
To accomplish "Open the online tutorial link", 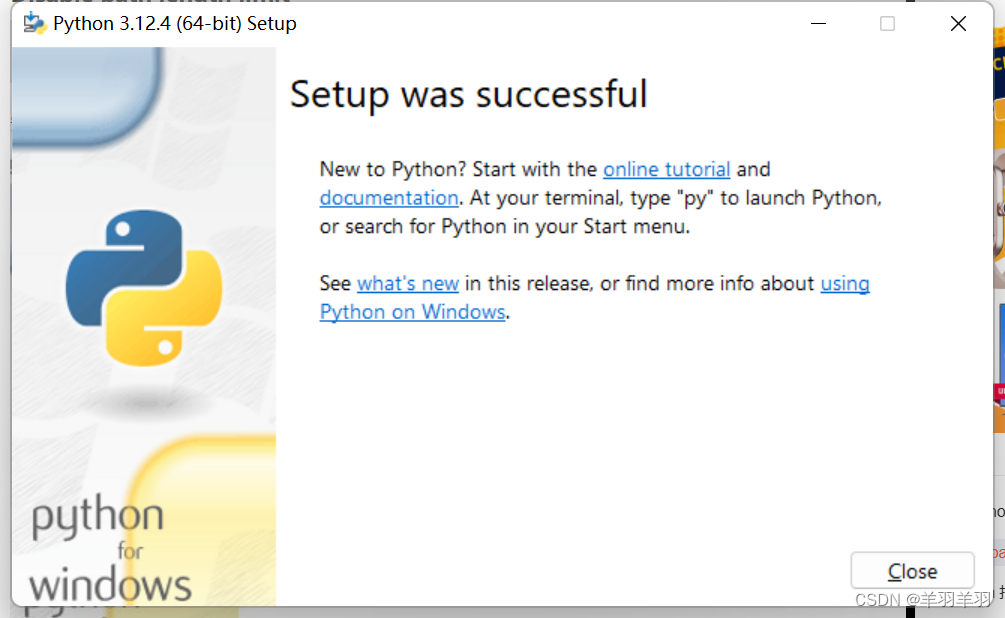I will (667, 169).
